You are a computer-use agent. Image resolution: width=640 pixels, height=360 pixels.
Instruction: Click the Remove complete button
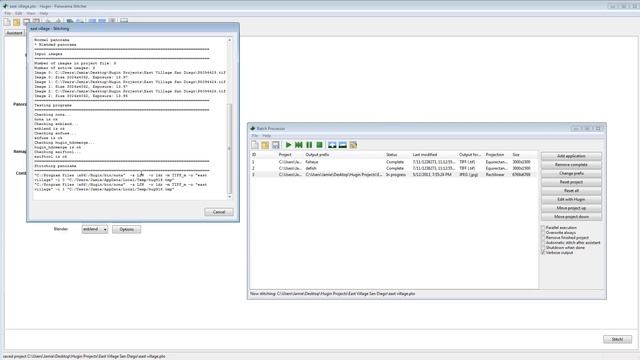coord(571,165)
